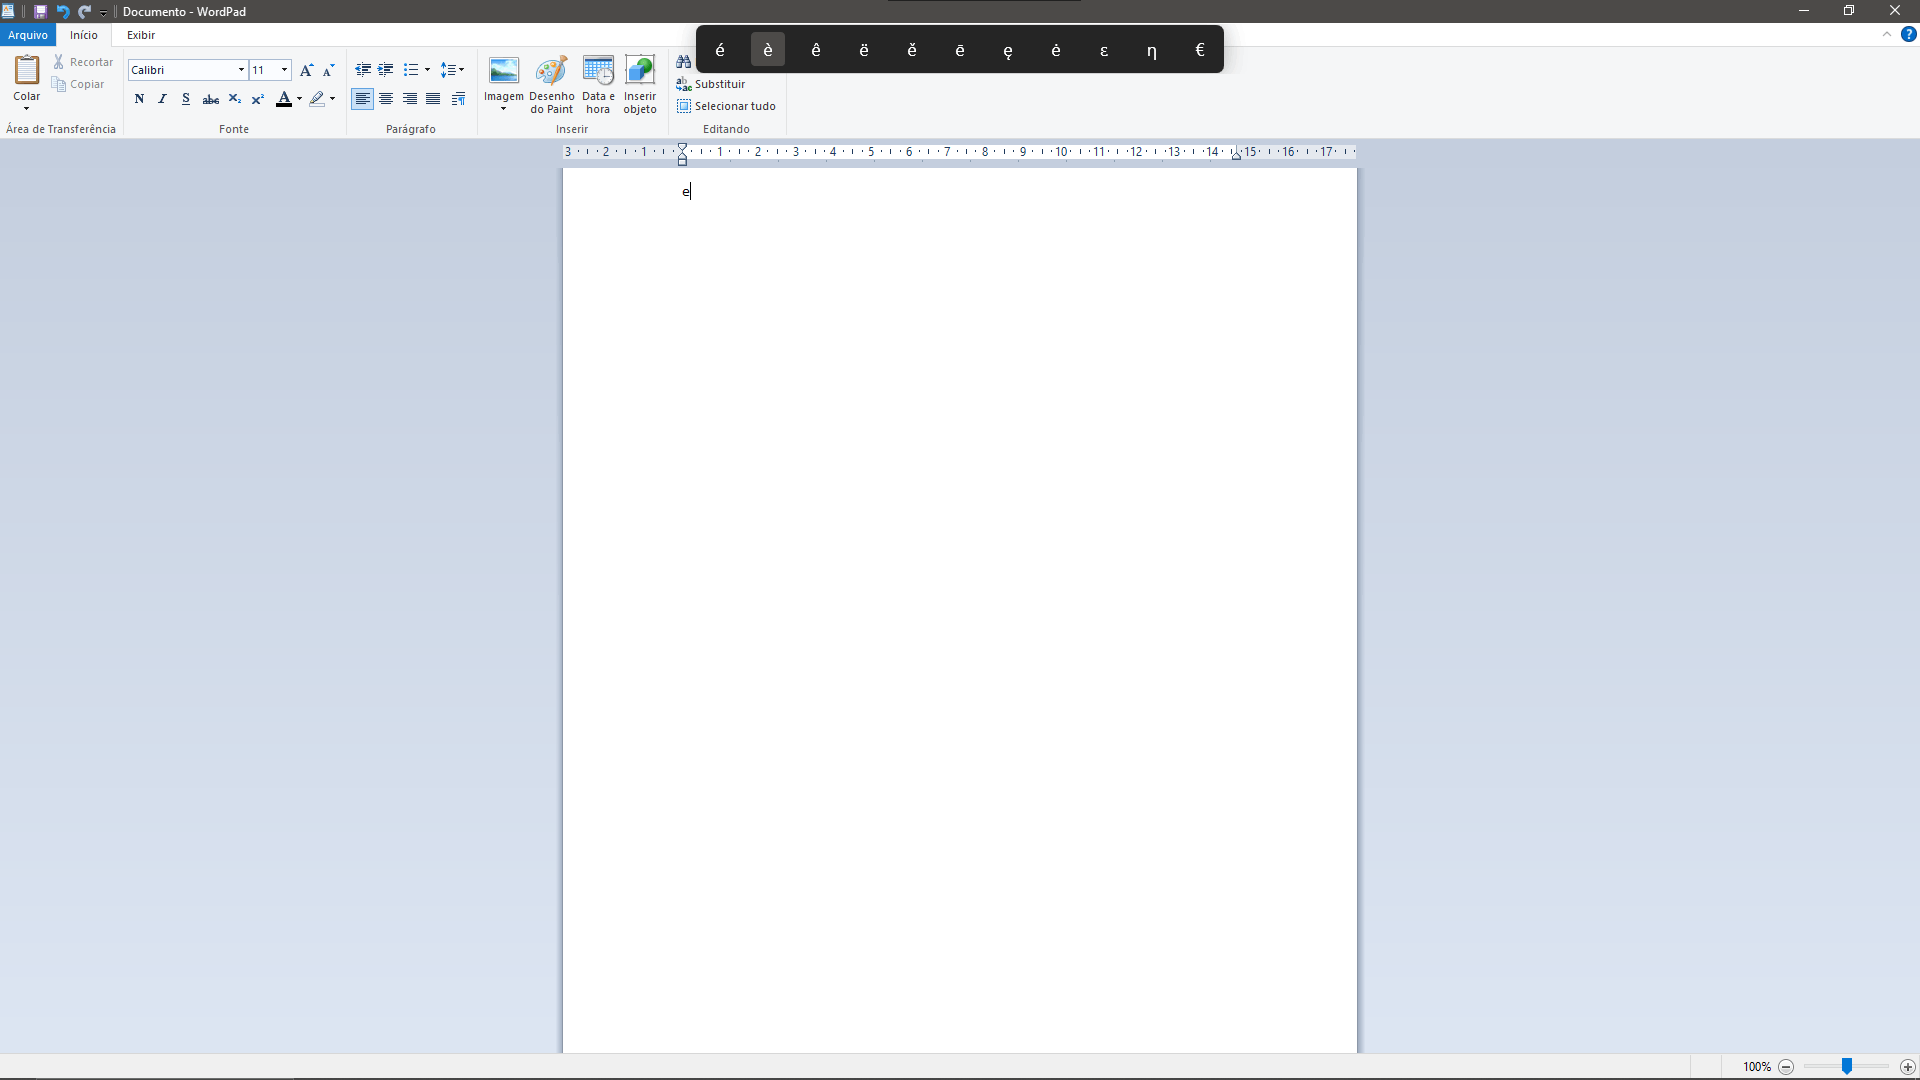Viewport: 1920px width, 1080px height.
Task: Click Selecionar tudo
Action: (x=726, y=106)
